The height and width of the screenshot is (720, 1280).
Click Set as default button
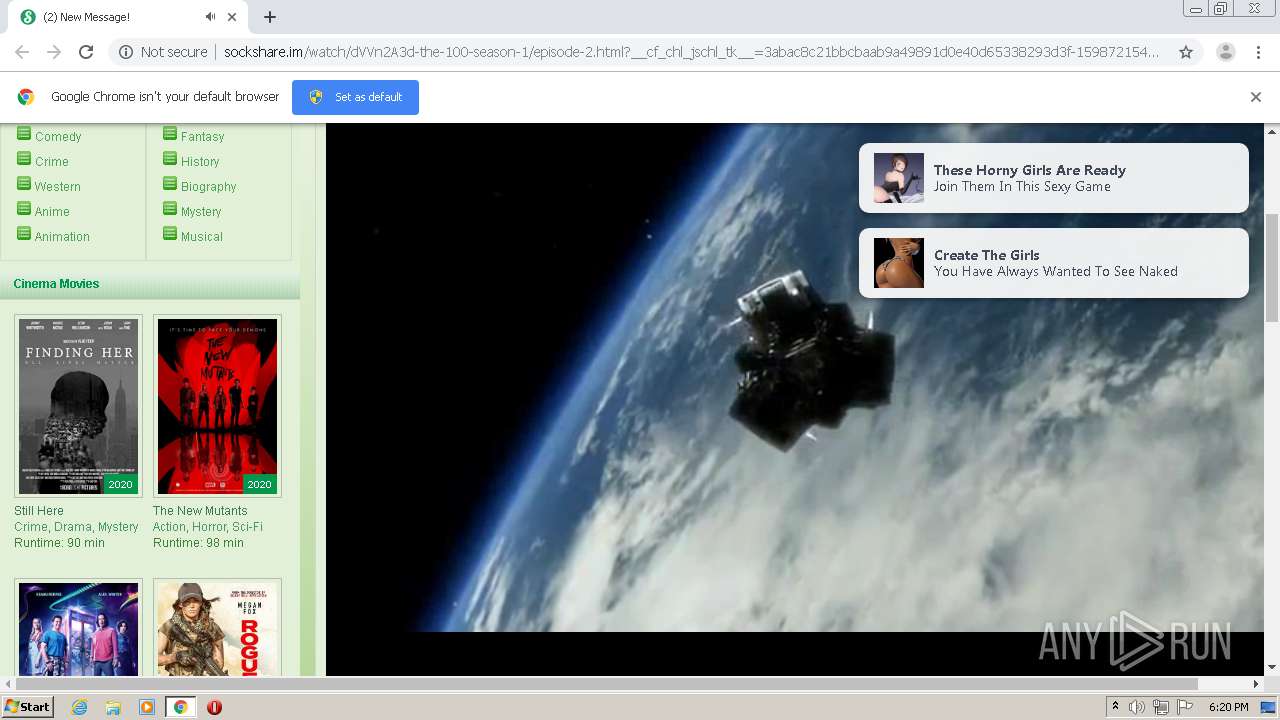tap(355, 97)
